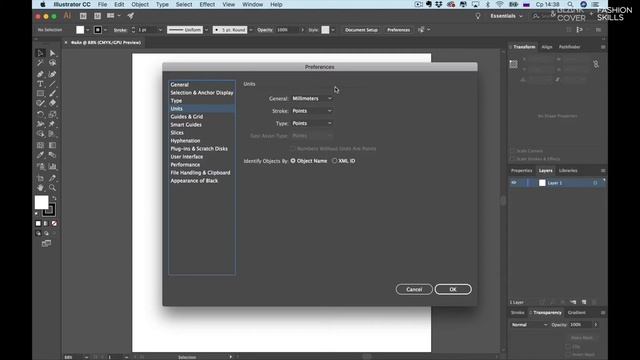The height and width of the screenshot is (360, 640).
Task: Switch to the Libraries tab
Action: pos(568,171)
